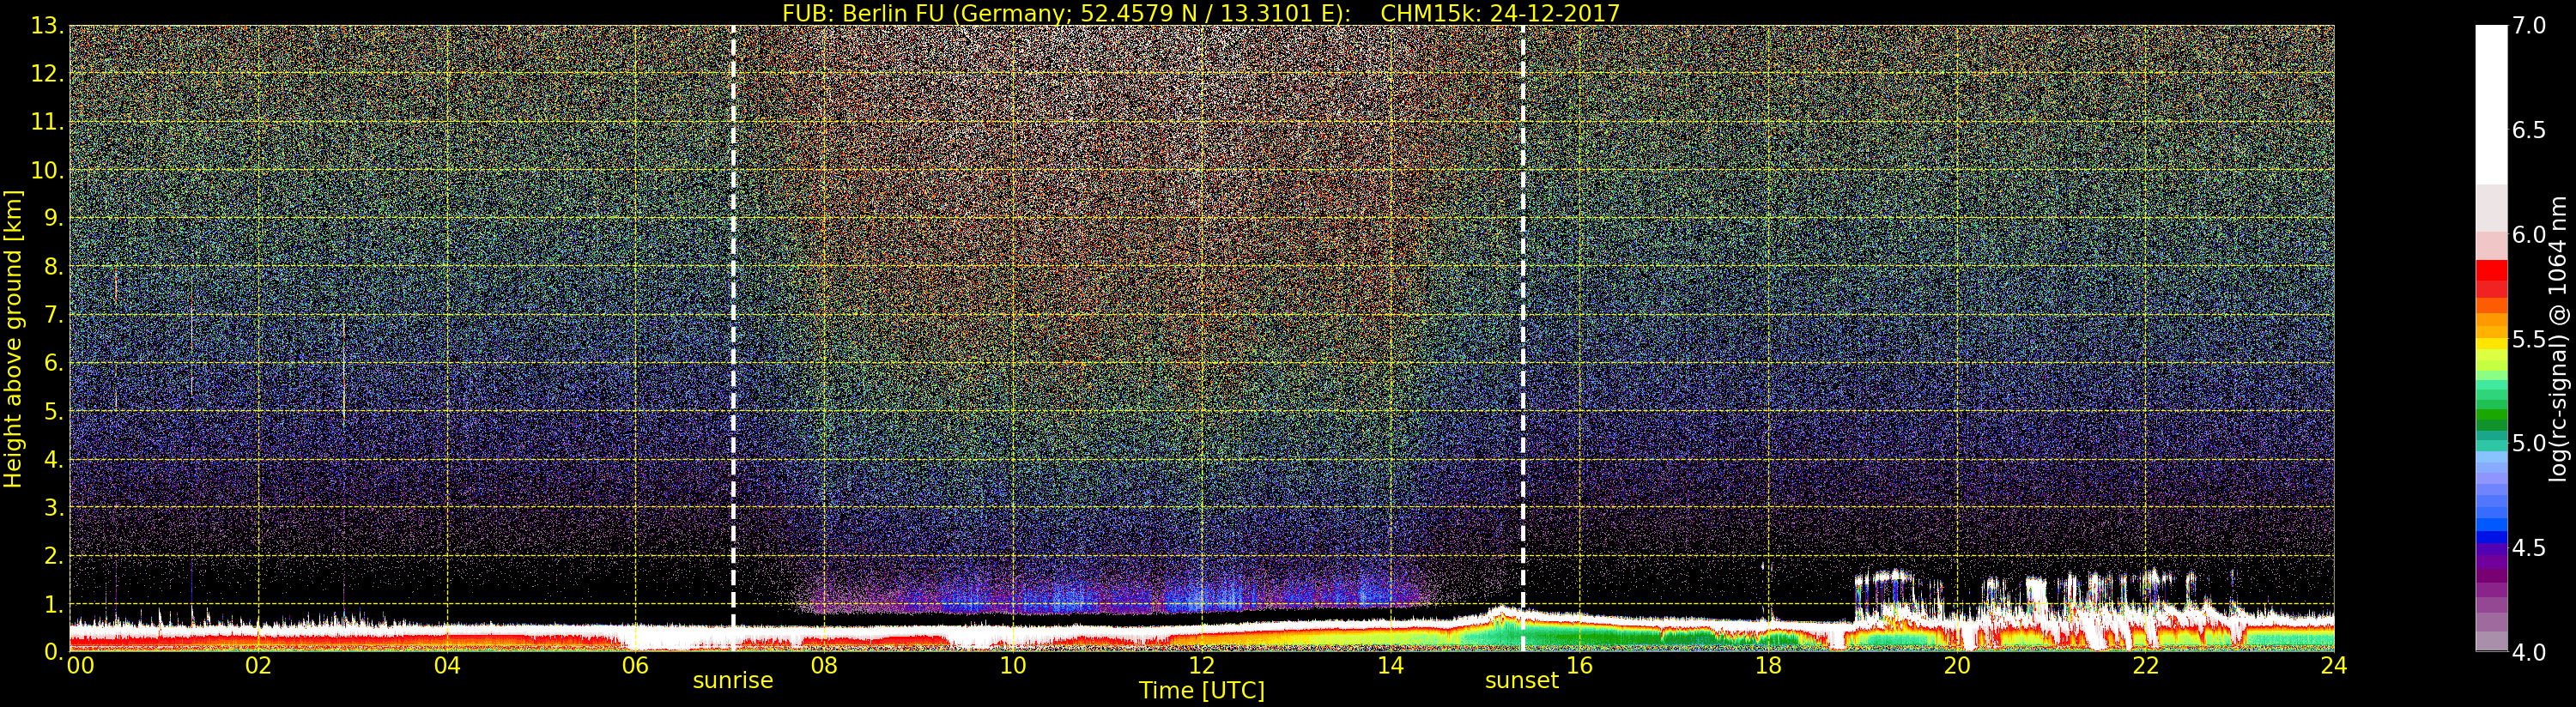Click the '11.' height axis tick label
2576x707 pixels.
[47, 122]
